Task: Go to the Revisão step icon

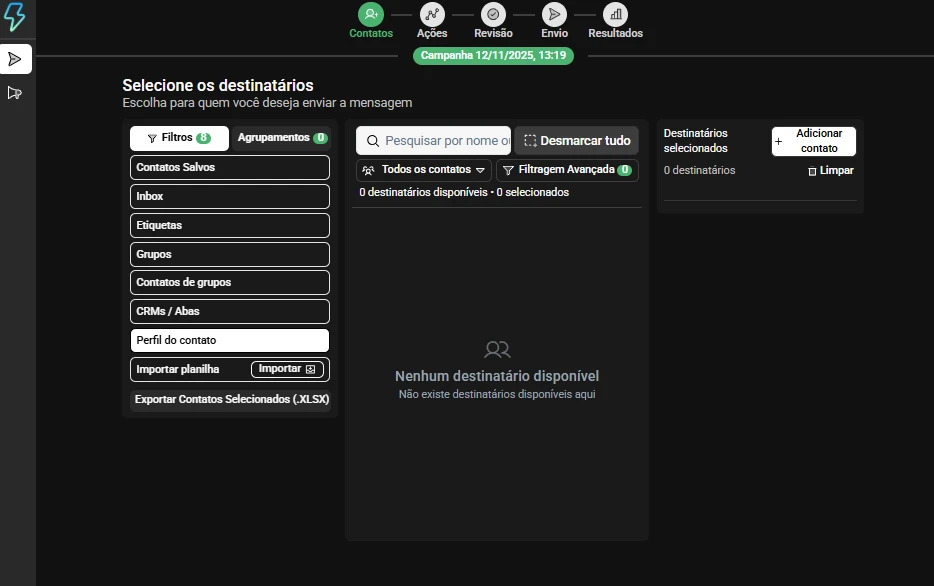Action: (x=493, y=14)
